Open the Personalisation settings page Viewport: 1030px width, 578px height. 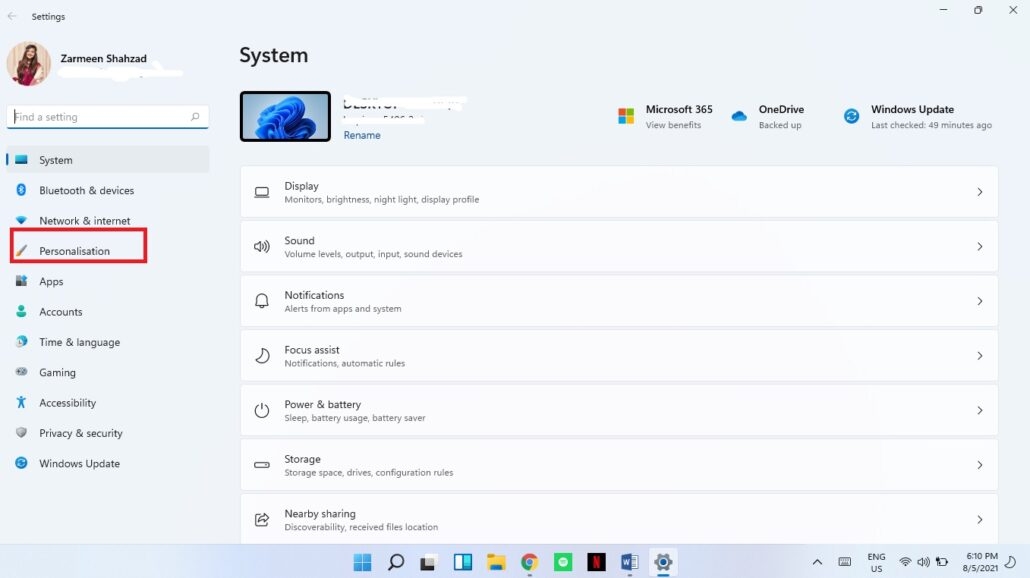(75, 251)
